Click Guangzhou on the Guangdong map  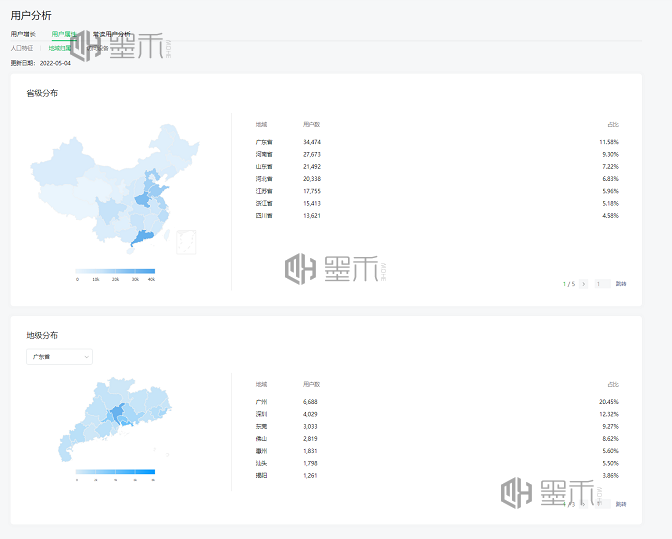117,412
